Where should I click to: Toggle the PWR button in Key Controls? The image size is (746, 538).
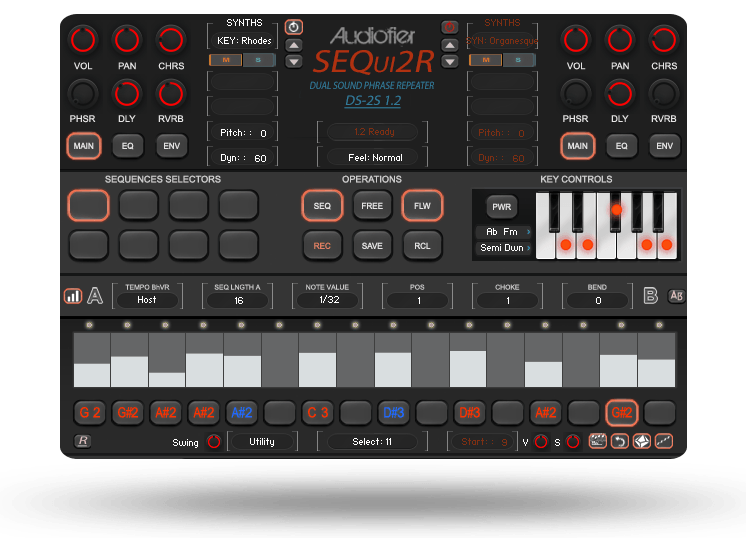coord(502,207)
